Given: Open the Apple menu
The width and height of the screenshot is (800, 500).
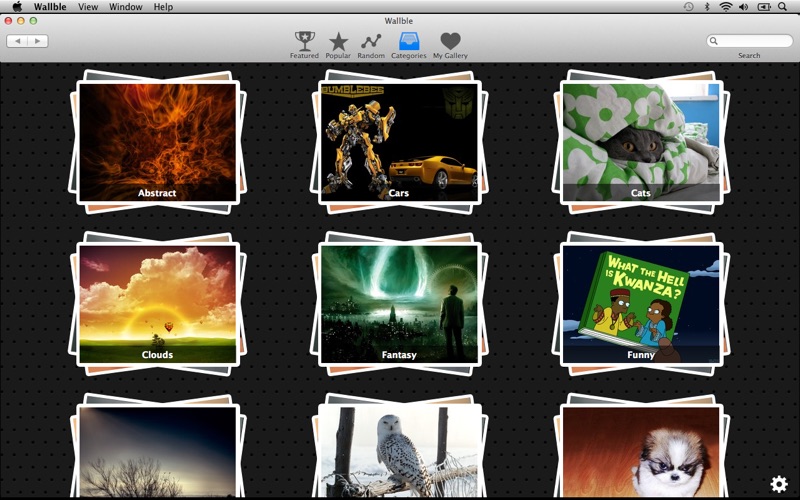Looking at the screenshot, I should tap(17, 7).
